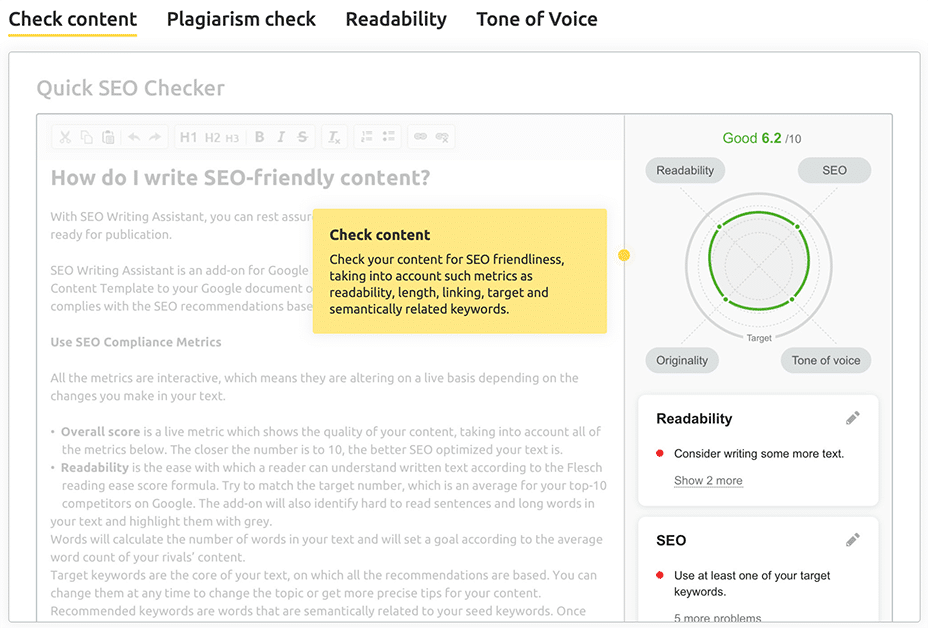Click the yellow tooltip hotspot dot

624,255
